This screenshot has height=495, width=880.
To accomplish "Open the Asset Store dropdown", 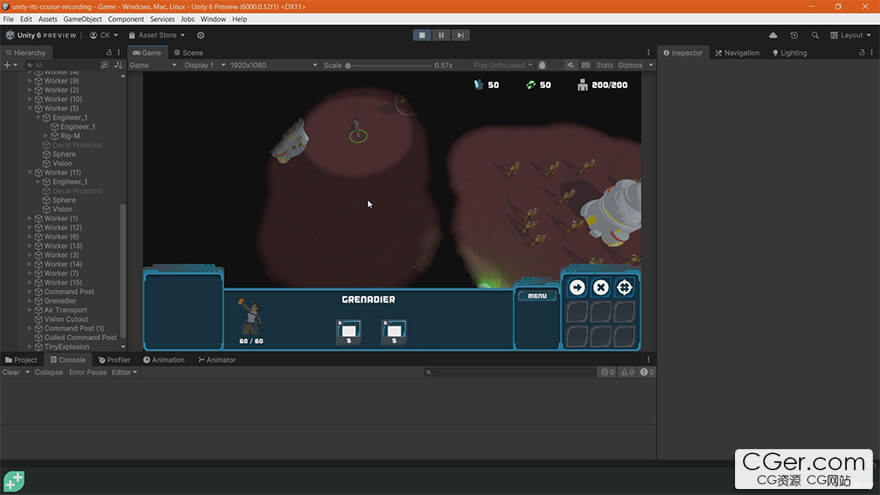I will 157,35.
